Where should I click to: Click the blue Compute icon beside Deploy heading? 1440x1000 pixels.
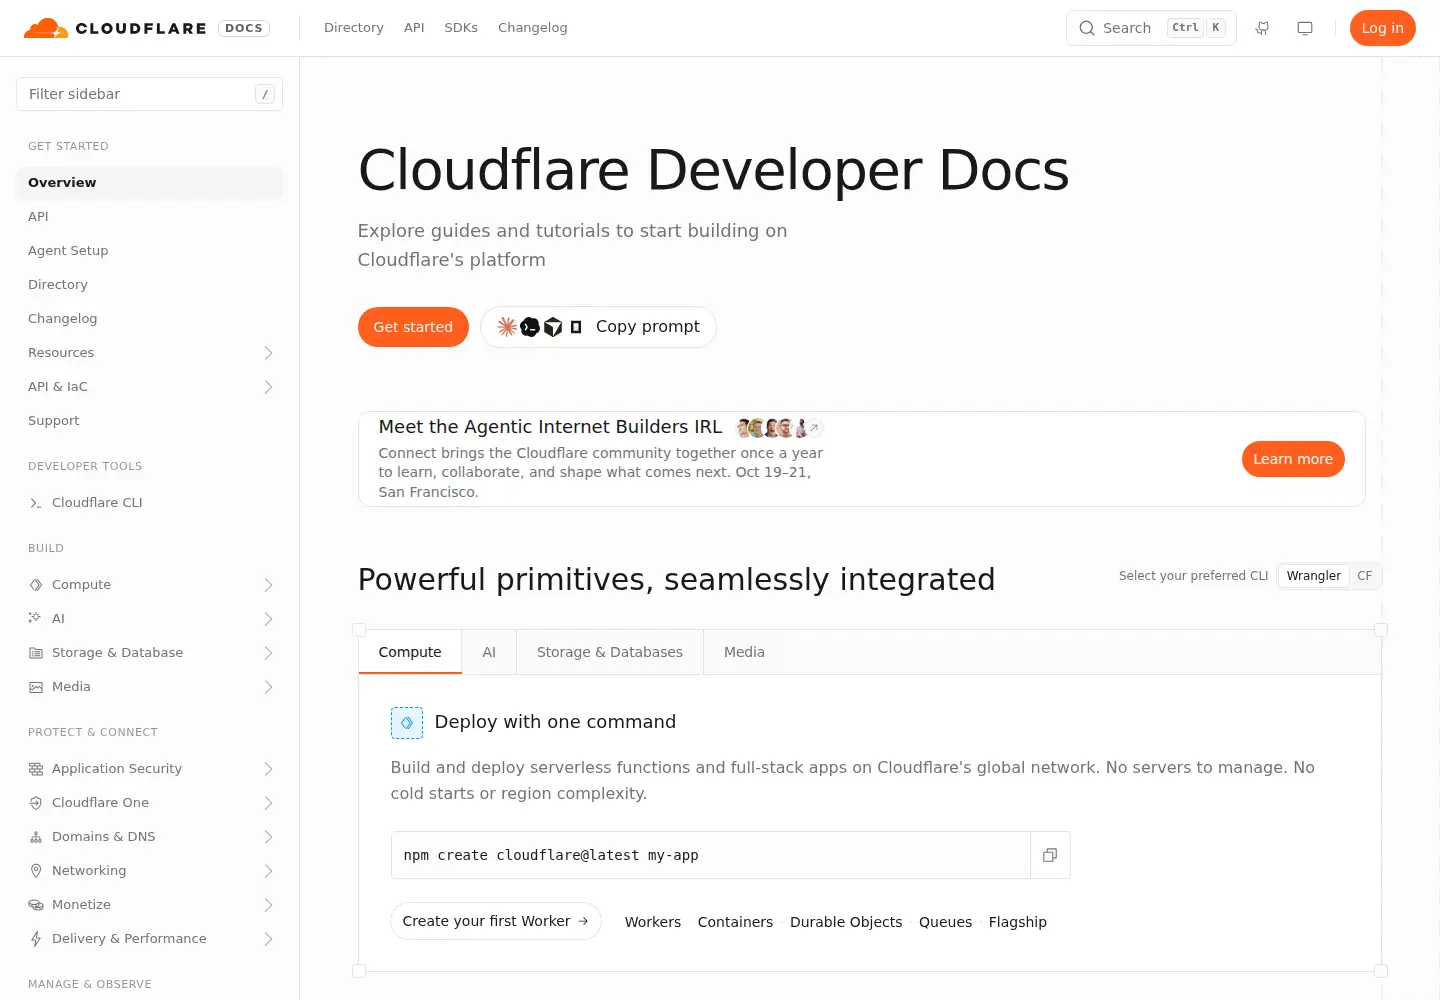click(x=407, y=722)
